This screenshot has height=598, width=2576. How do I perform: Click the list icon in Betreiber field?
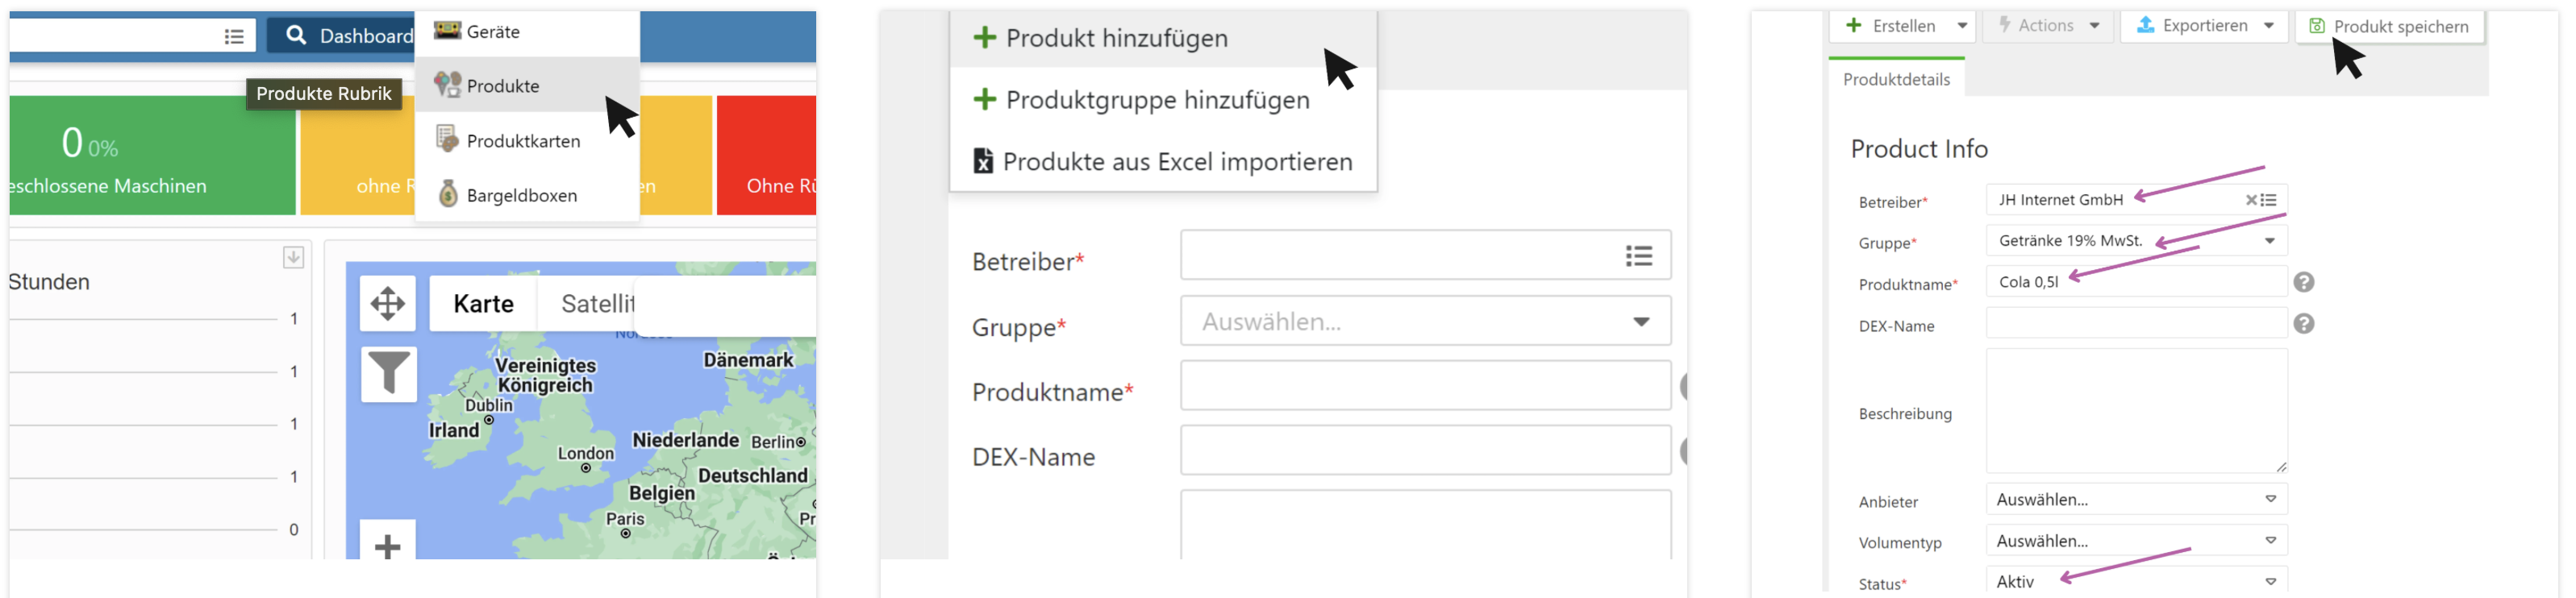1638,256
